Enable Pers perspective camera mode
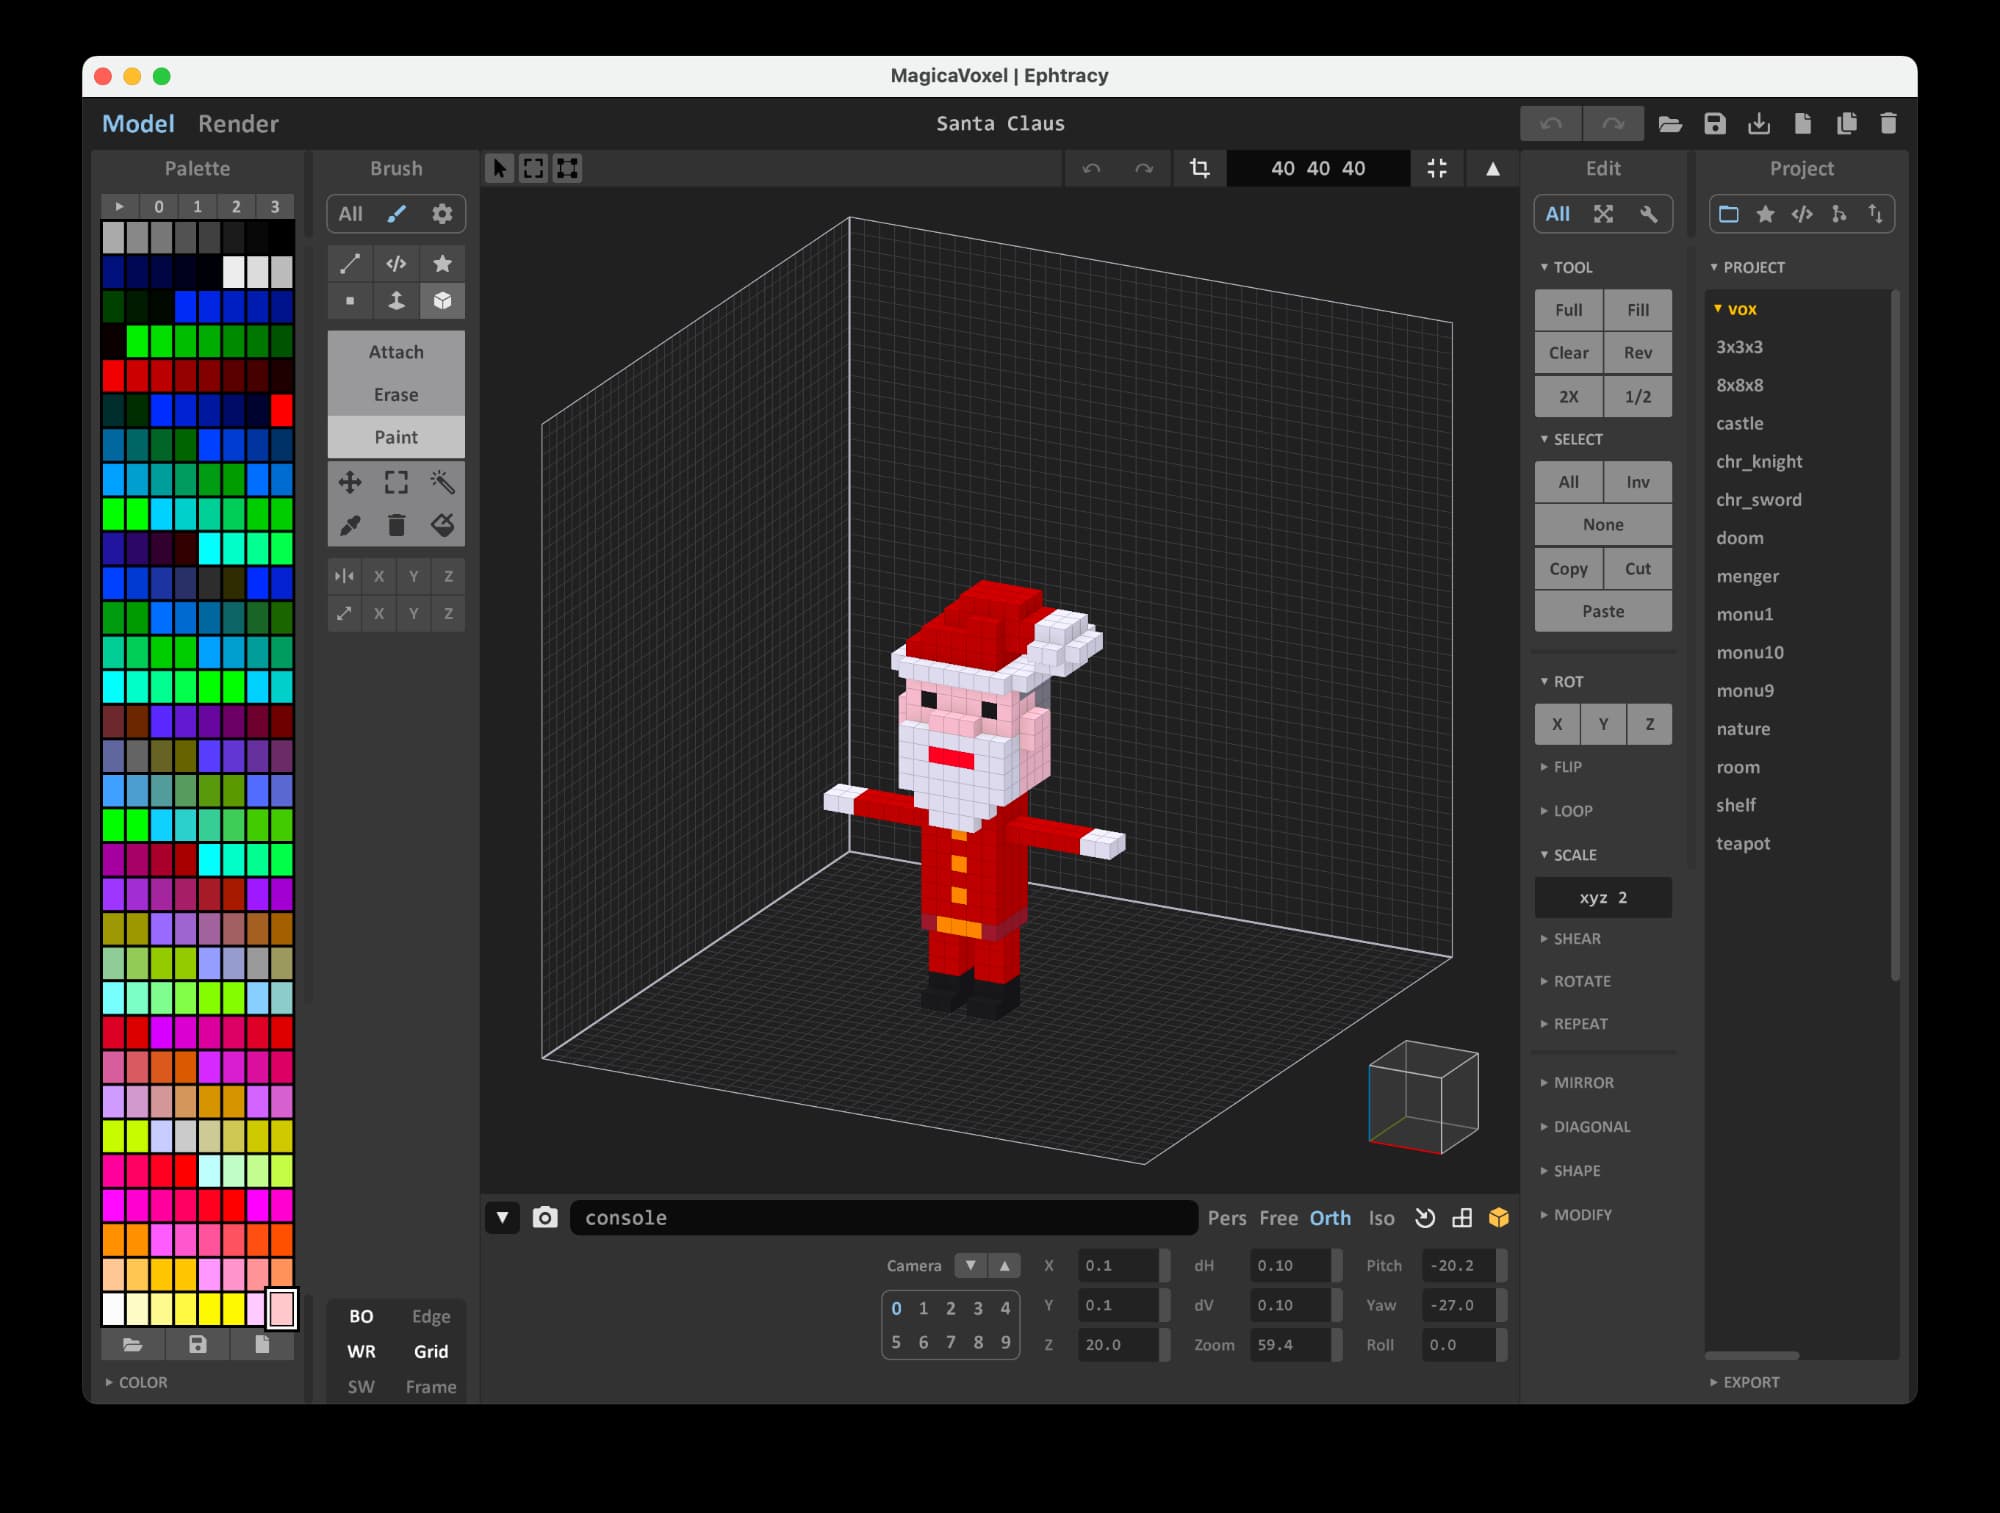2000x1513 pixels. tap(1226, 1217)
